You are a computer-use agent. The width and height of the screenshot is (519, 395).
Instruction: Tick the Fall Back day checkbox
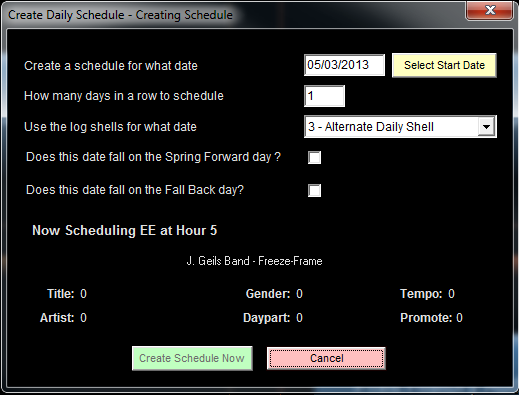pyautogui.click(x=314, y=191)
